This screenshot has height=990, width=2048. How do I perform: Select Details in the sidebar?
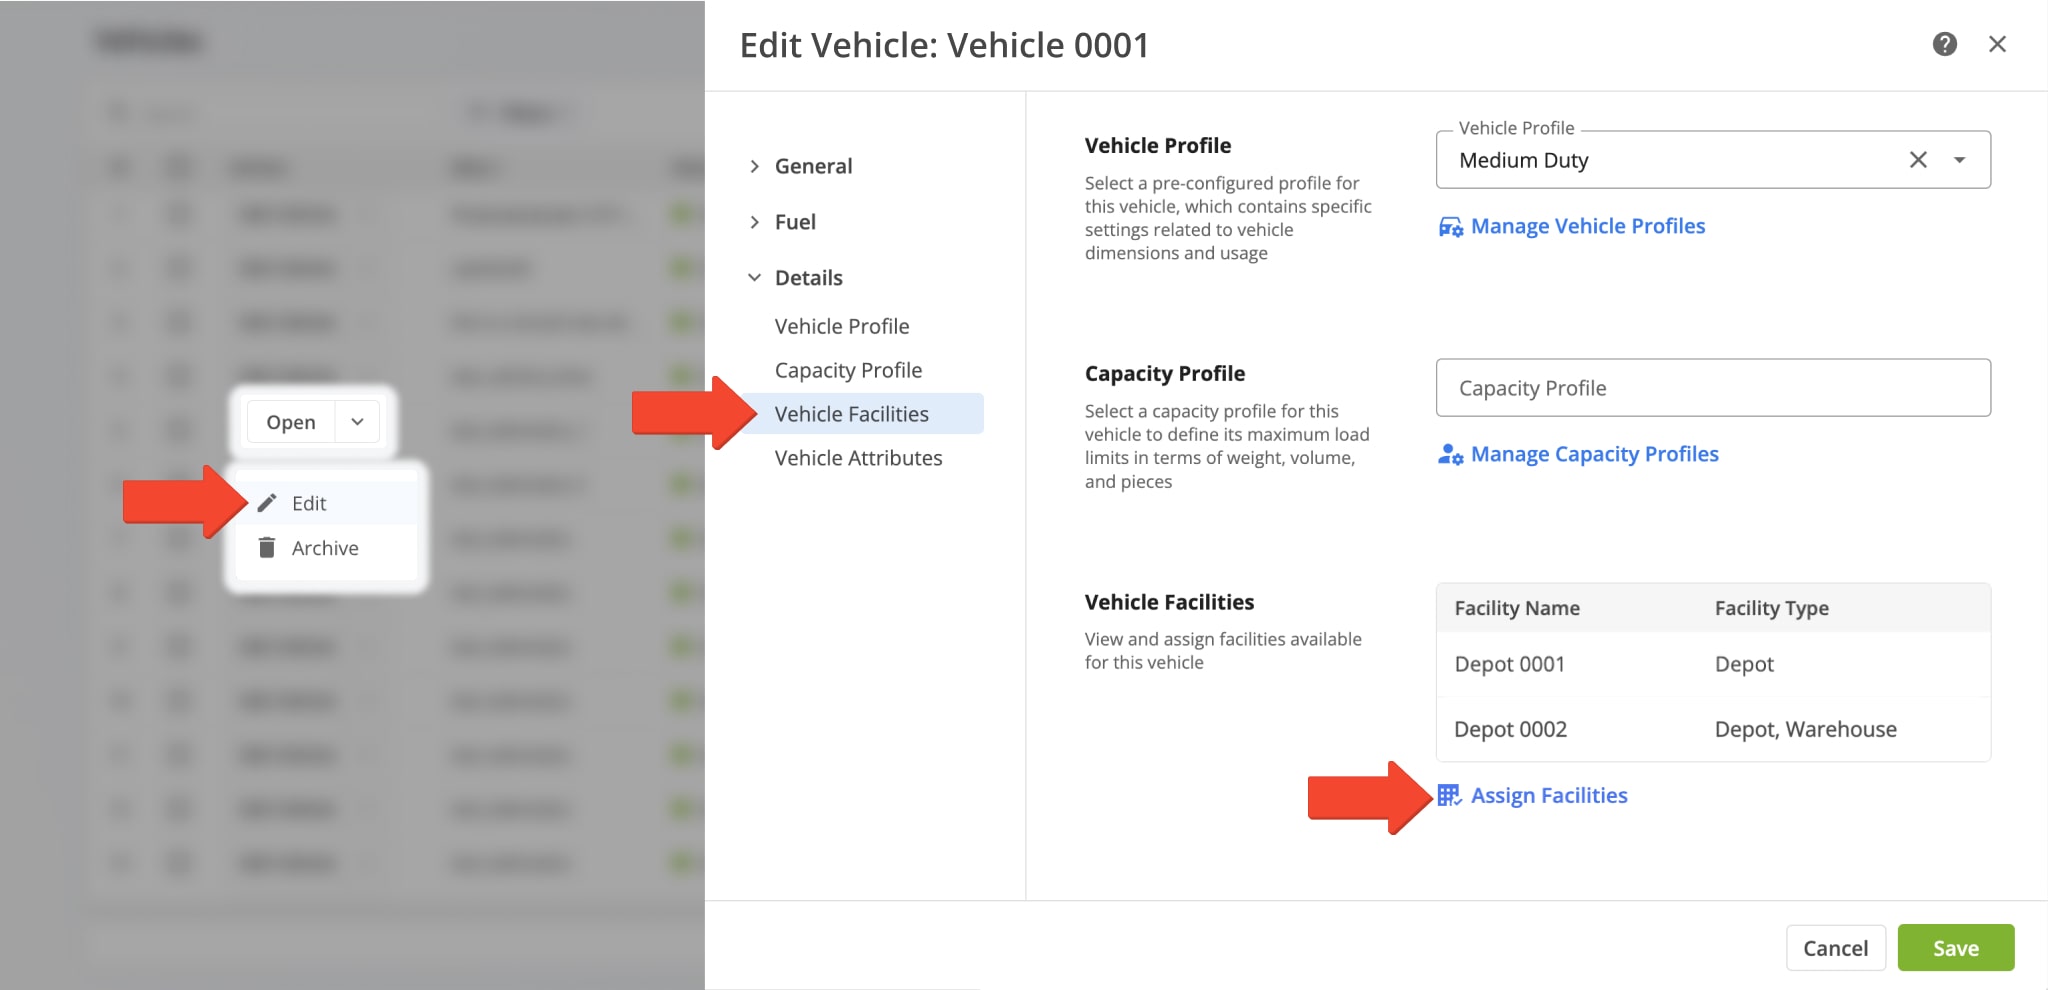808,278
